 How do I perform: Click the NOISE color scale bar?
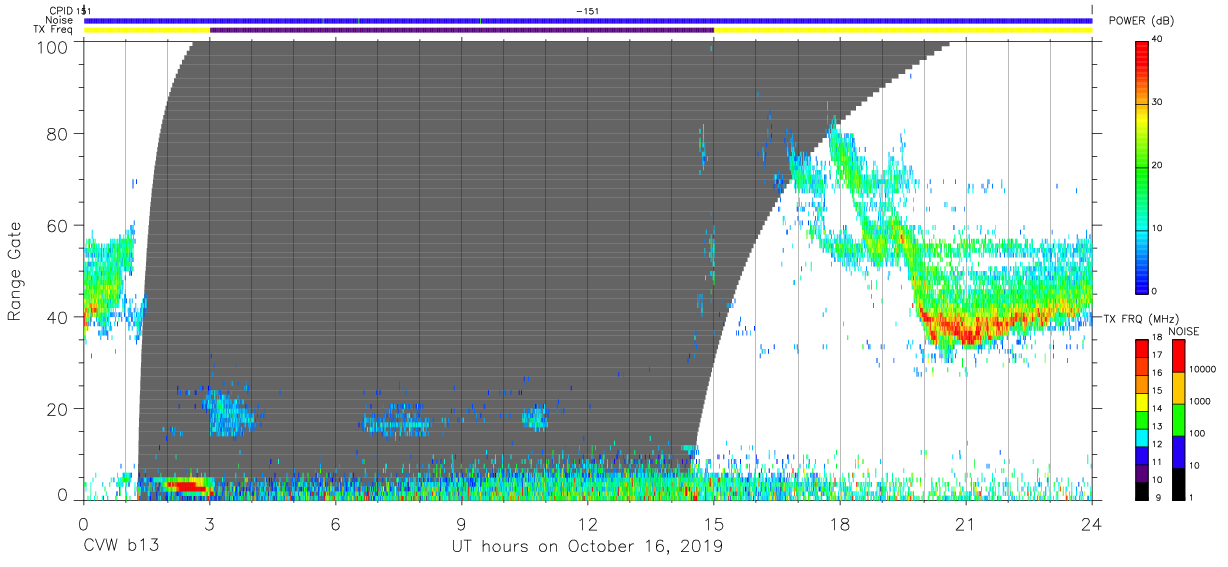pos(1178,418)
